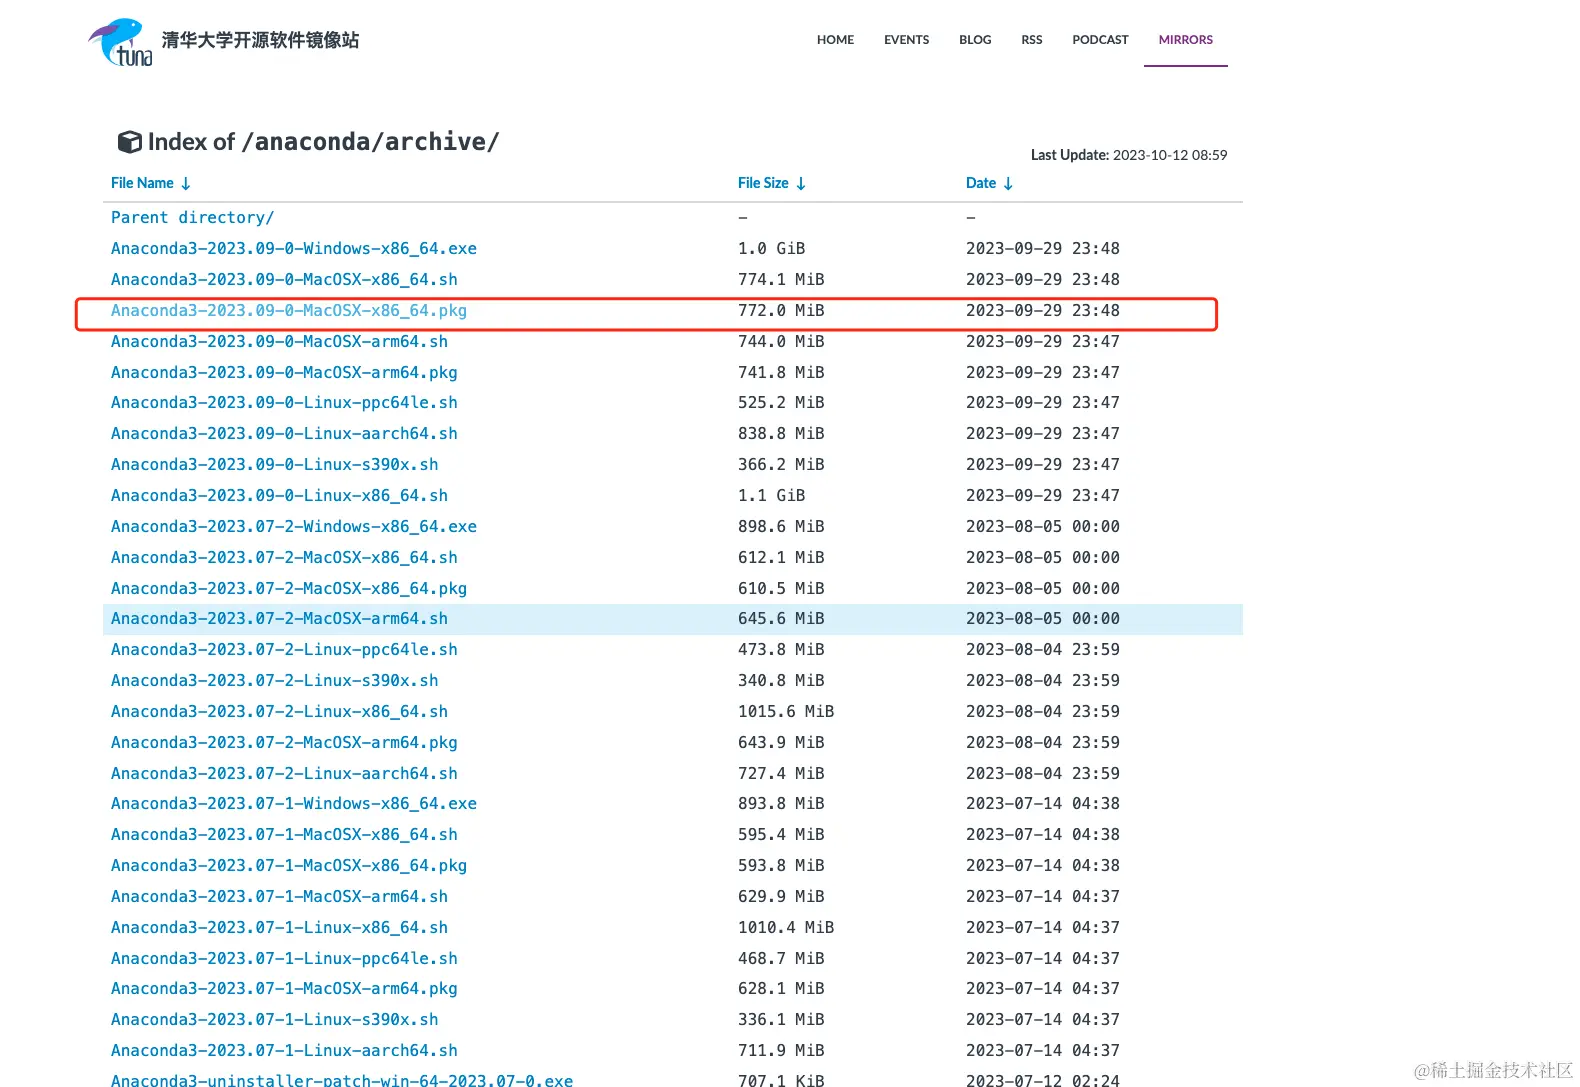Screen dimensions: 1580x1087
Task: Click the 1.0 GiB file size cell
Action: click(x=771, y=248)
